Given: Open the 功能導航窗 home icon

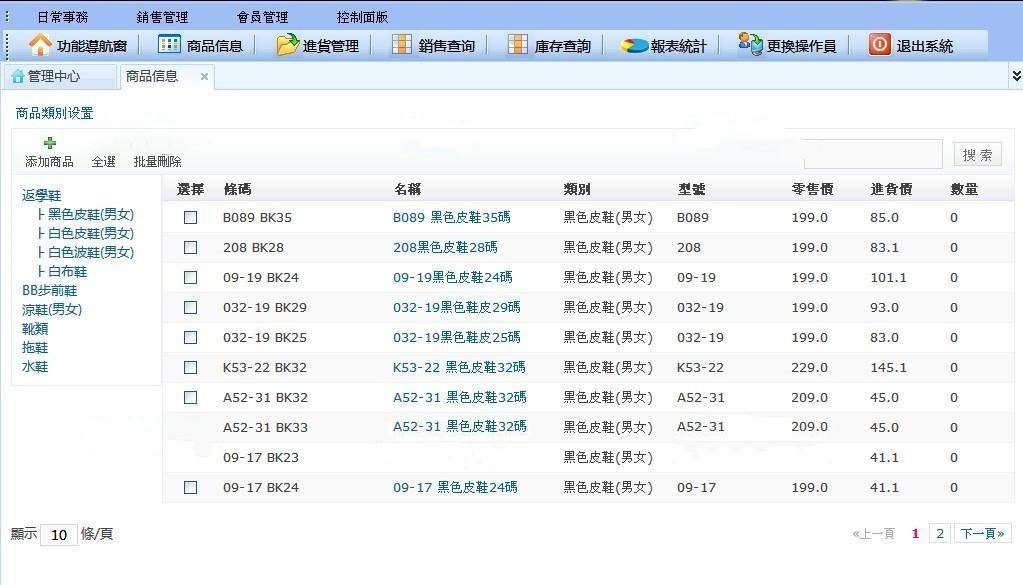Looking at the screenshot, I should (40, 45).
